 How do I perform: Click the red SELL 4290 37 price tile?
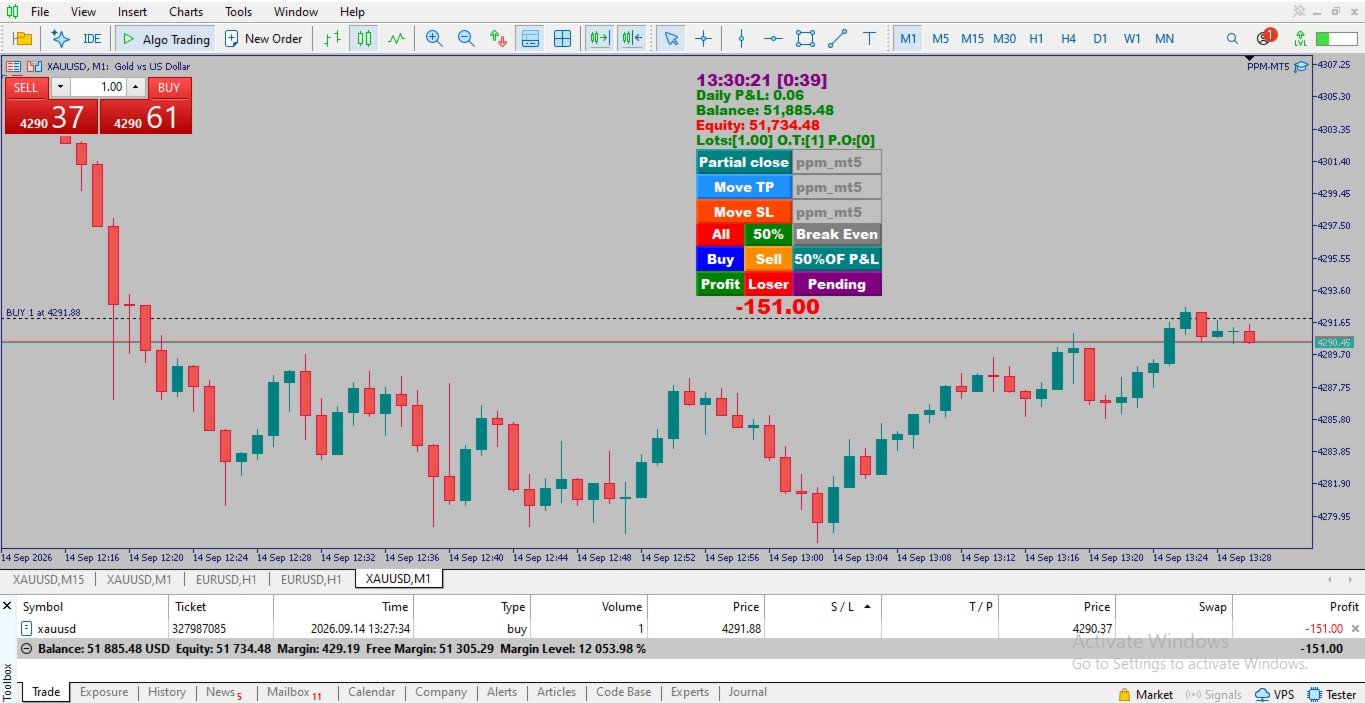(52, 116)
